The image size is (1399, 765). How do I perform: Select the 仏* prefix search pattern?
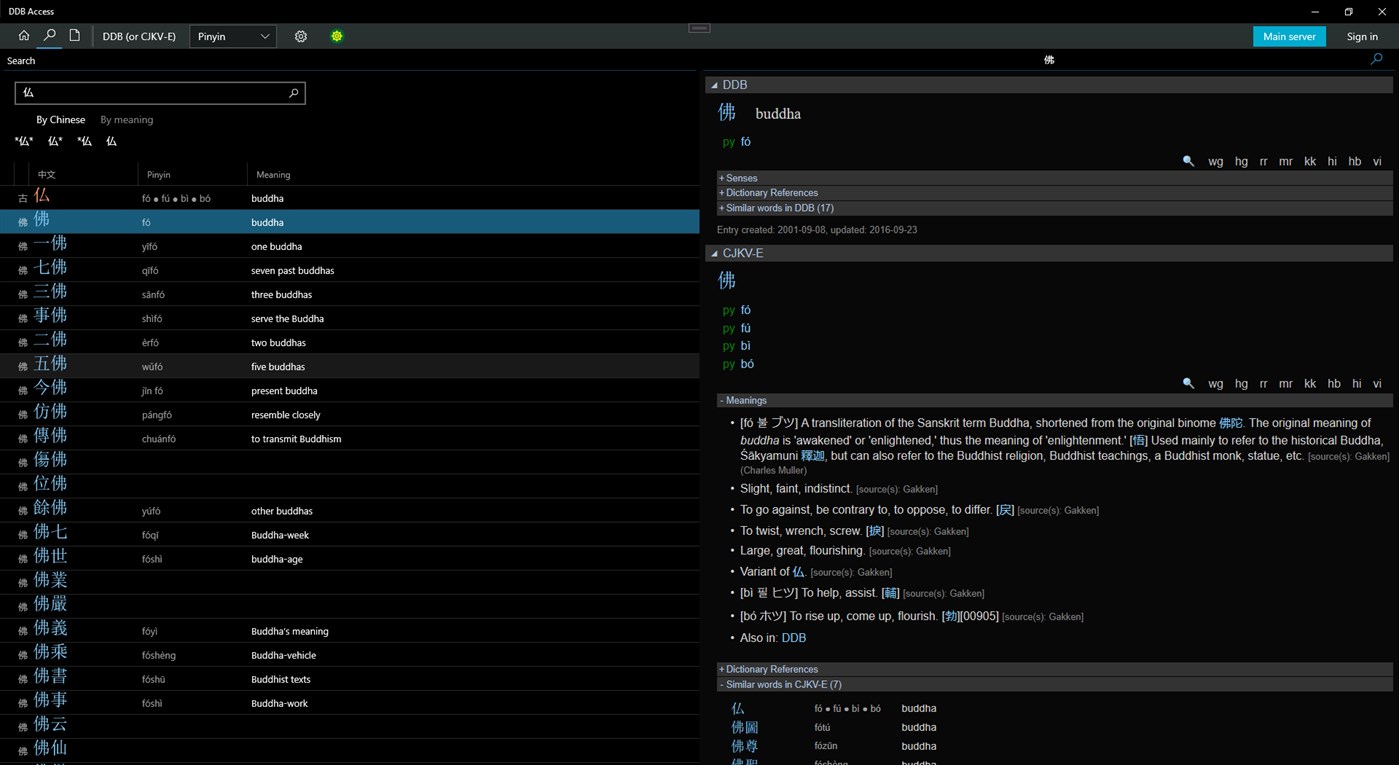pyautogui.click(x=56, y=141)
